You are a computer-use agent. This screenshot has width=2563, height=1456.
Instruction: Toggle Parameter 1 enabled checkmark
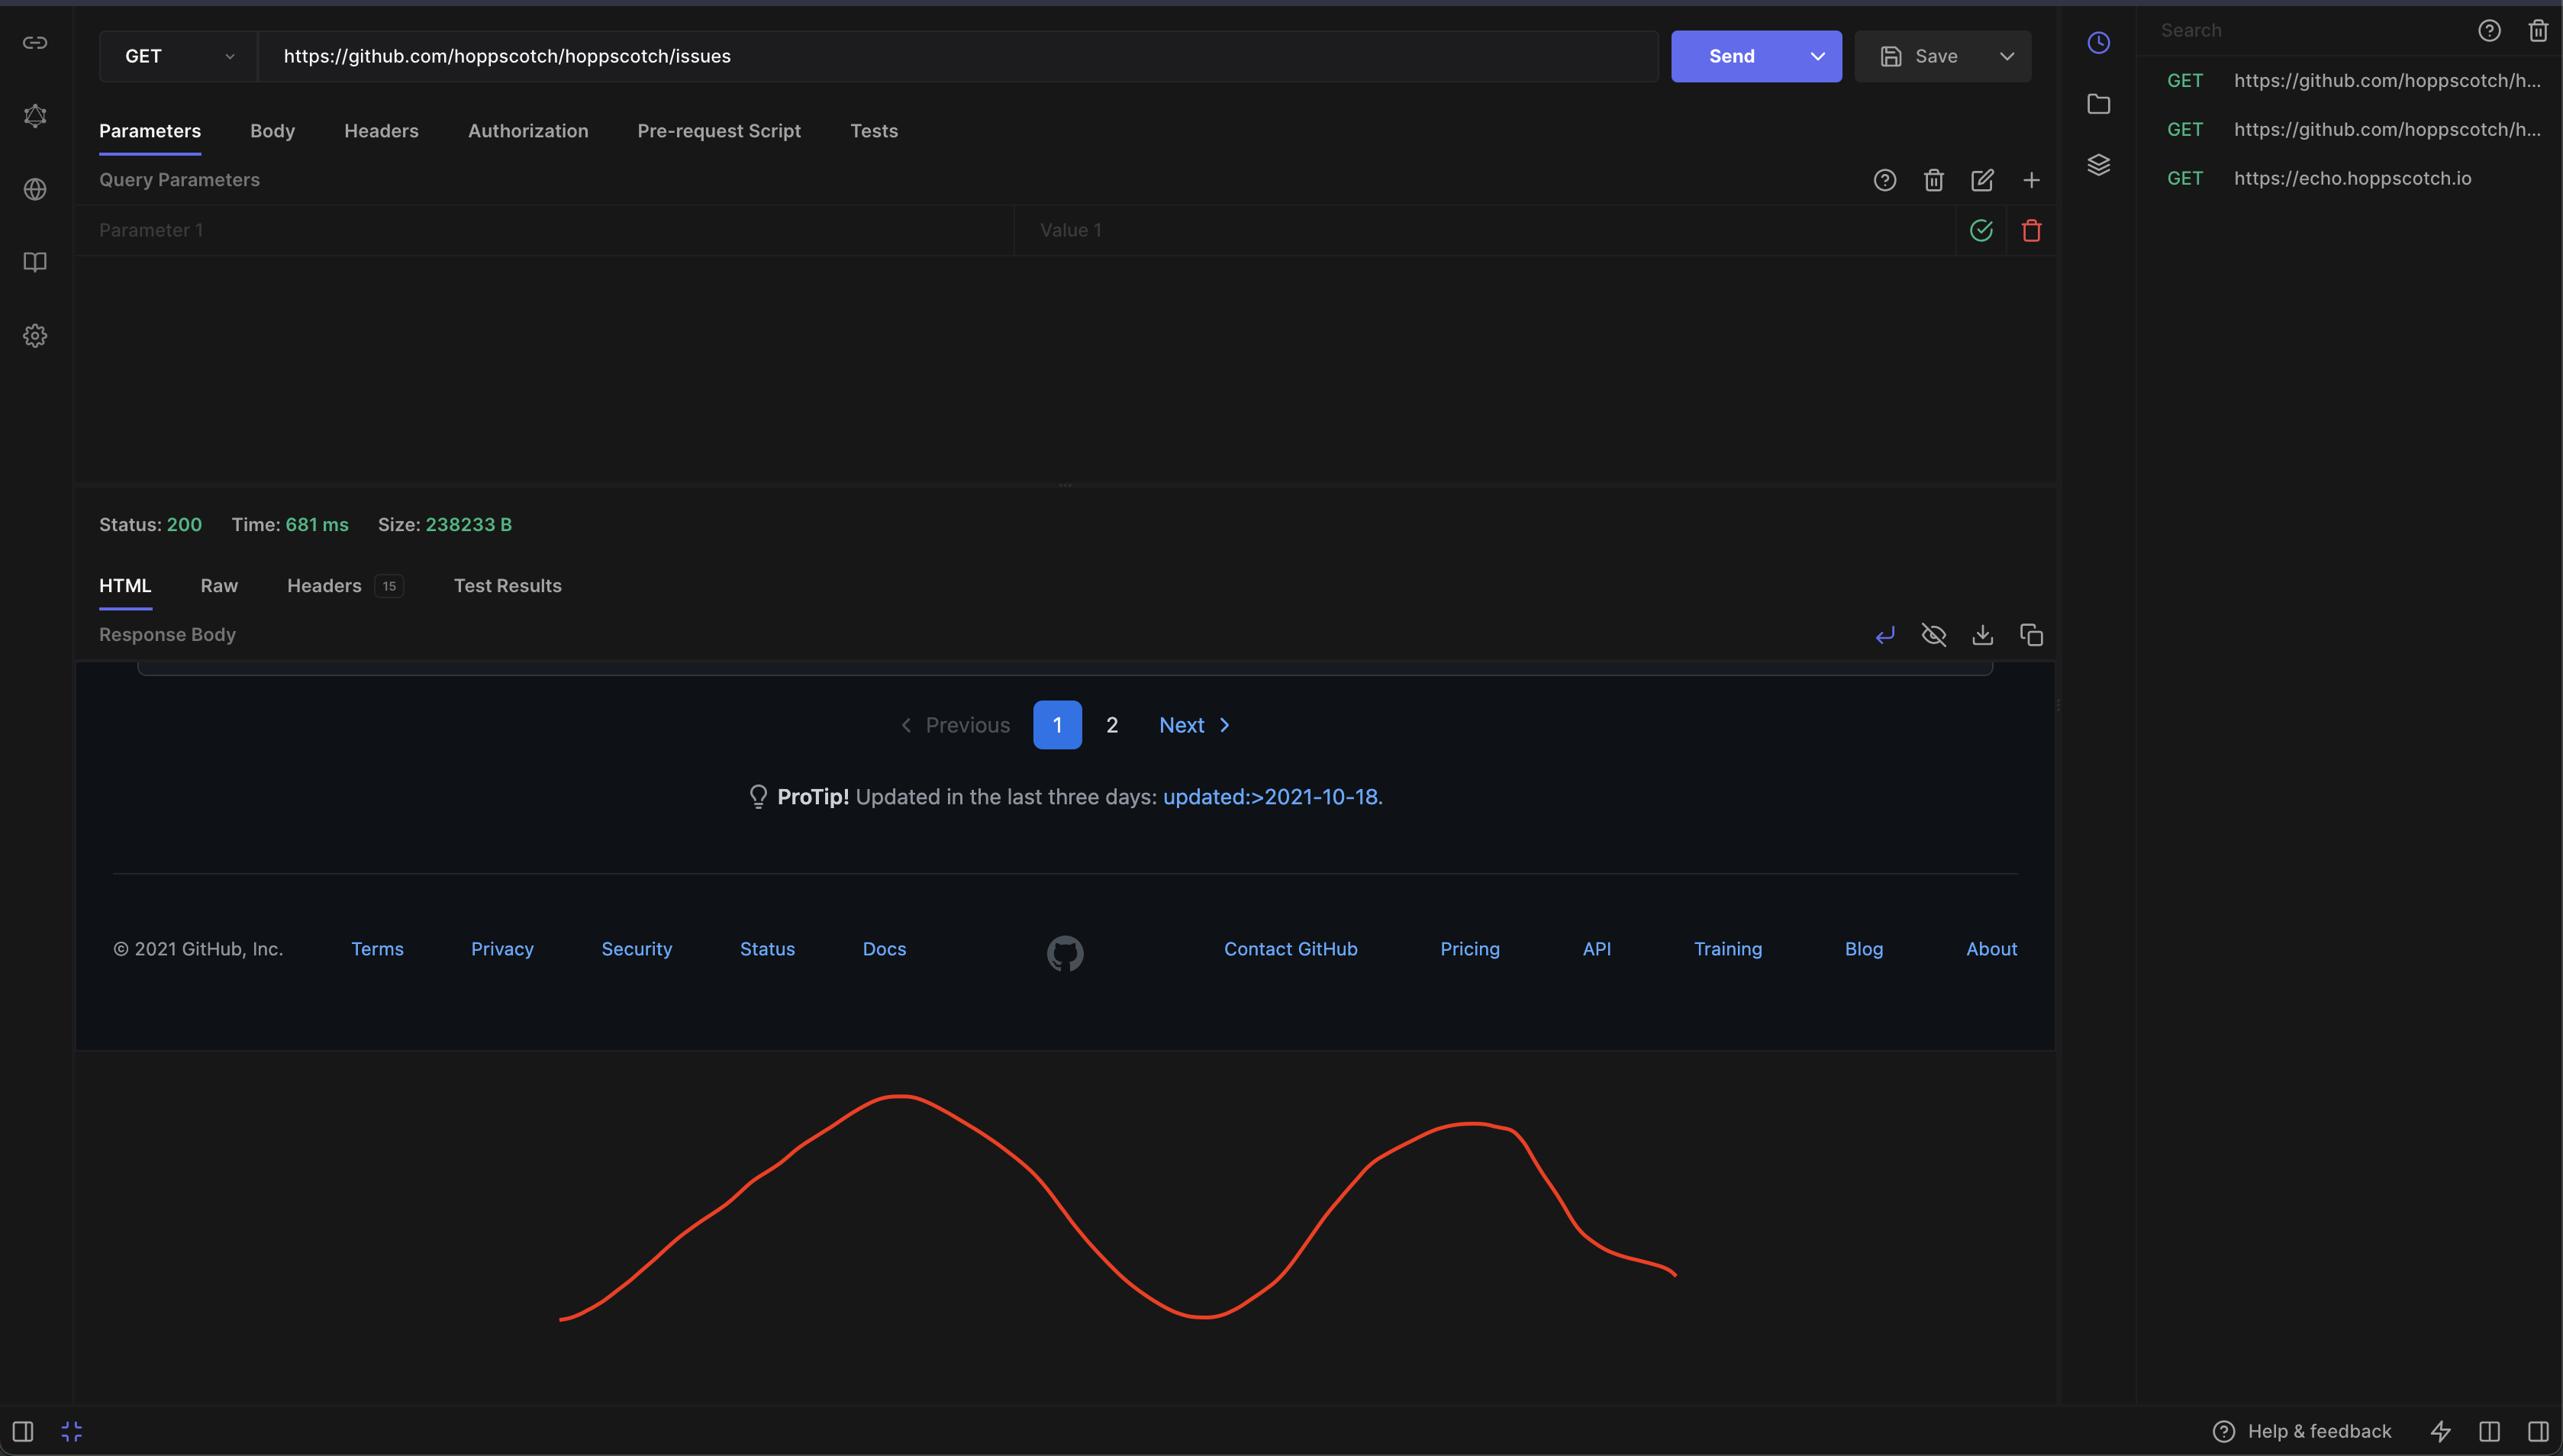pos(1981,231)
